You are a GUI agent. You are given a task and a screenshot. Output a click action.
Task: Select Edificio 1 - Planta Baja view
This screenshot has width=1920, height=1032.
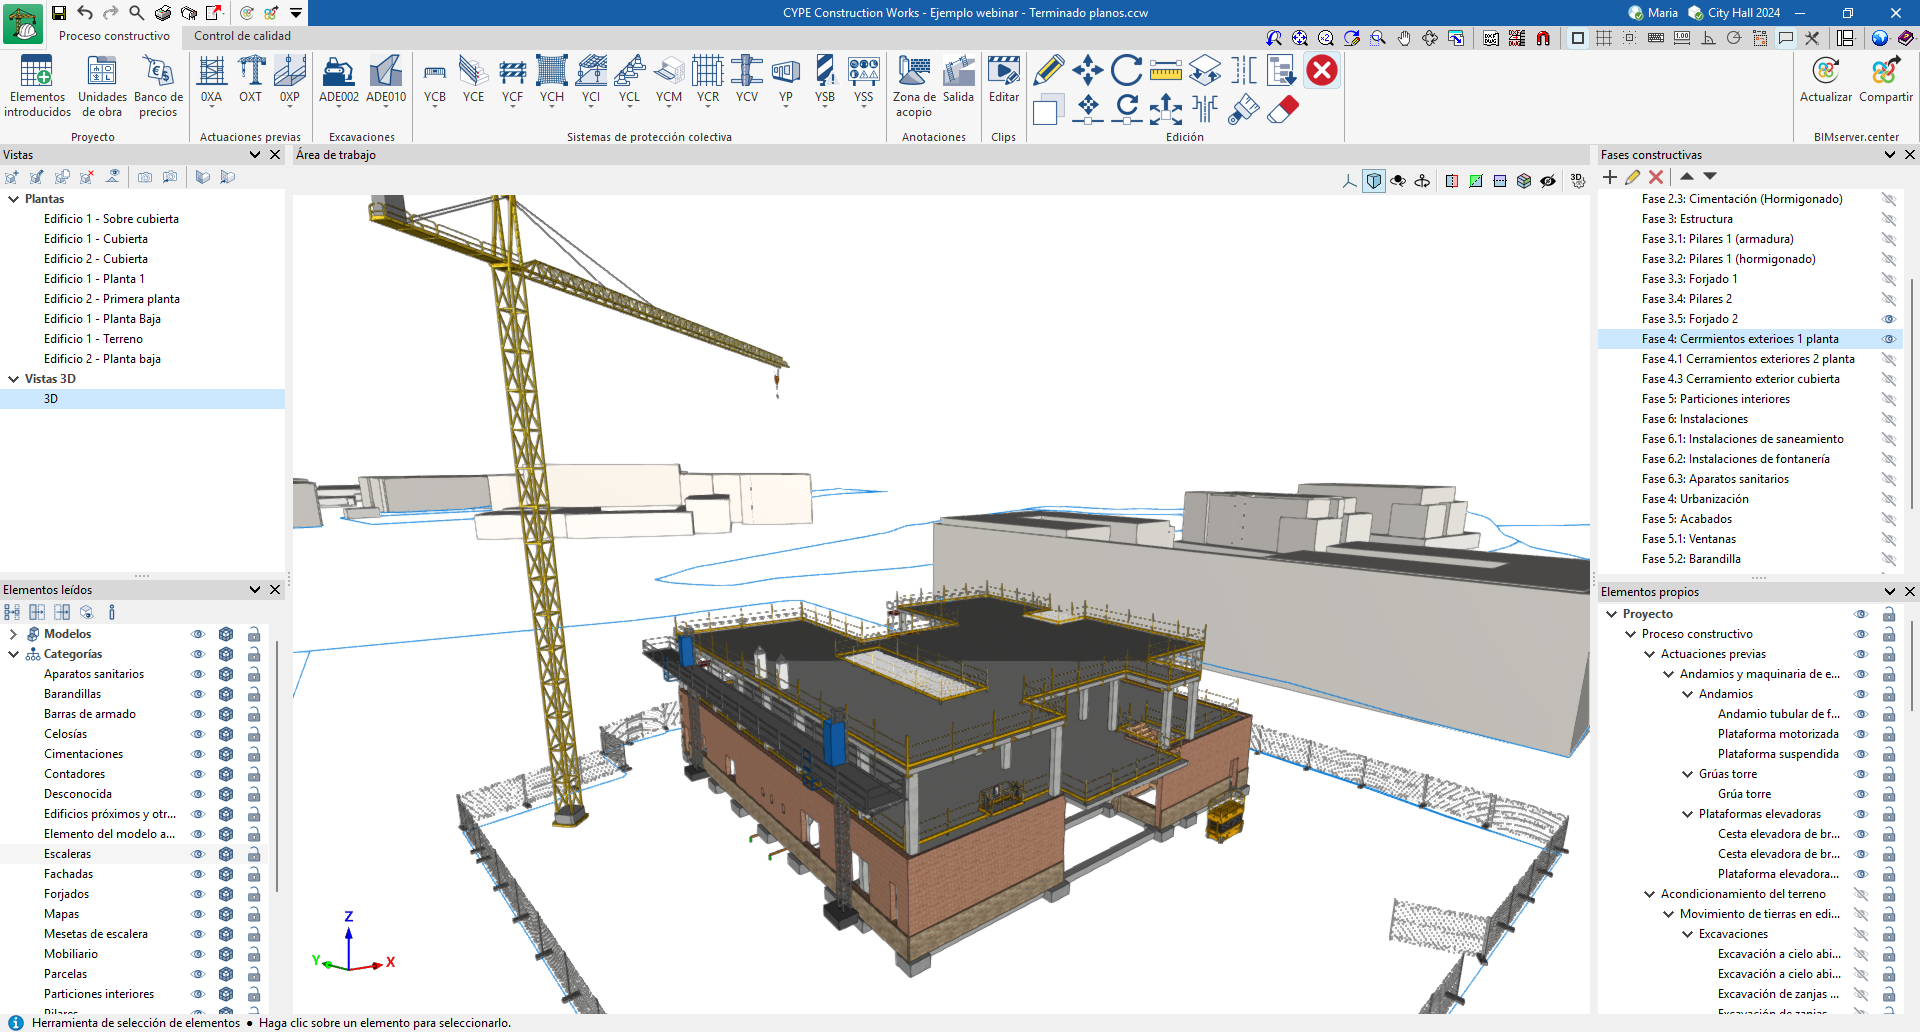pyautogui.click(x=102, y=319)
